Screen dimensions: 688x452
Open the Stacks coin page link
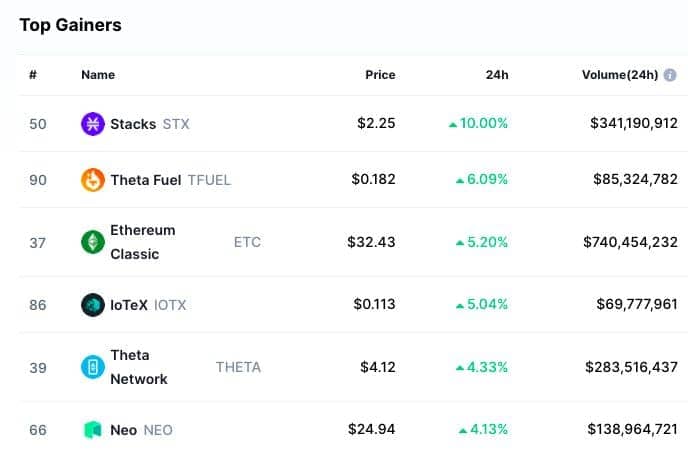coord(133,124)
